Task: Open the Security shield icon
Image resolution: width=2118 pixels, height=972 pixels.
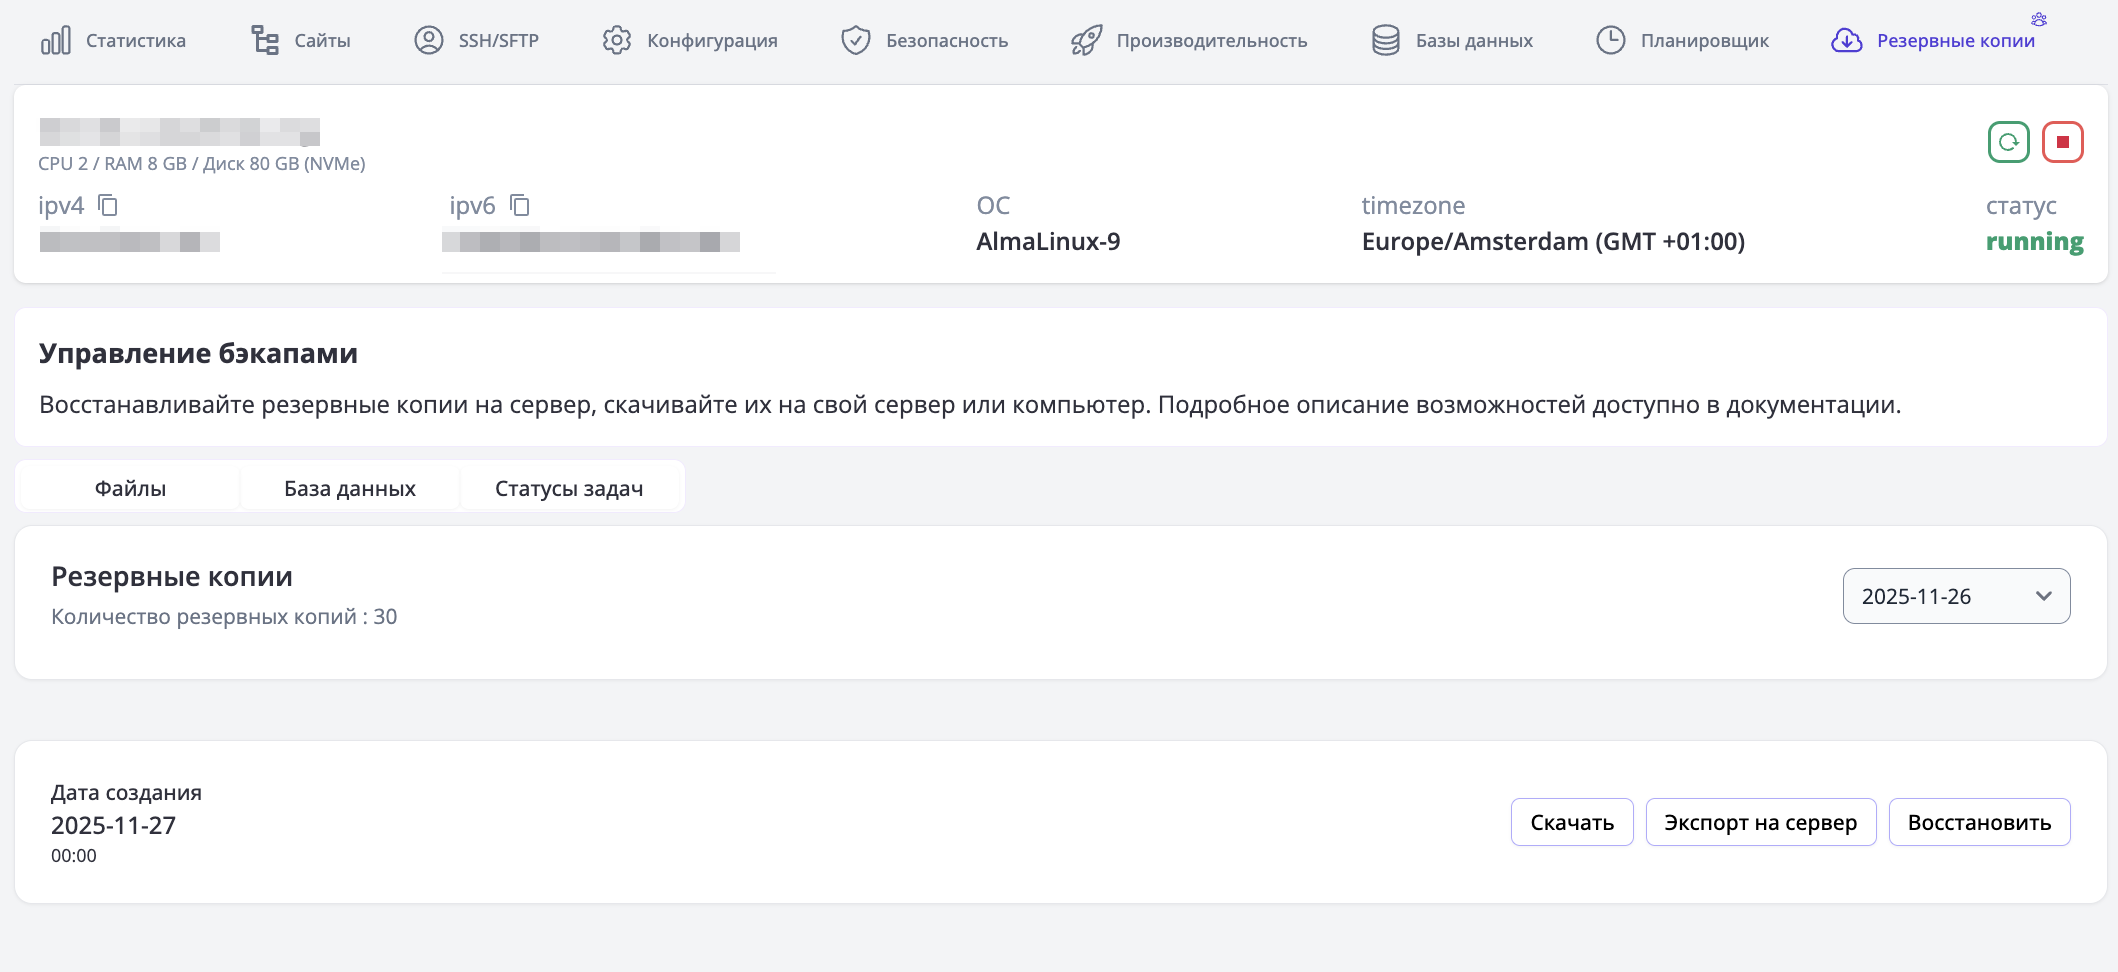Action: point(856,41)
